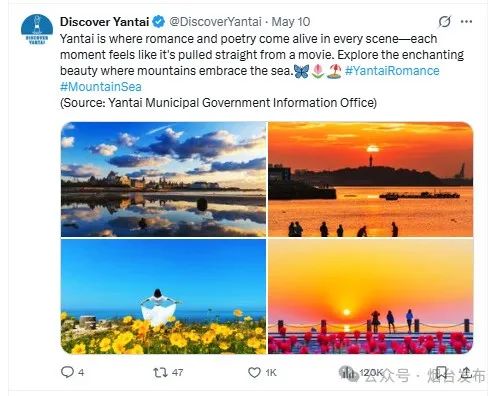The image size is (502, 396).
Task: Open the May 10 post timestamp
Action: pyautogui.click(x=291, y=22)
